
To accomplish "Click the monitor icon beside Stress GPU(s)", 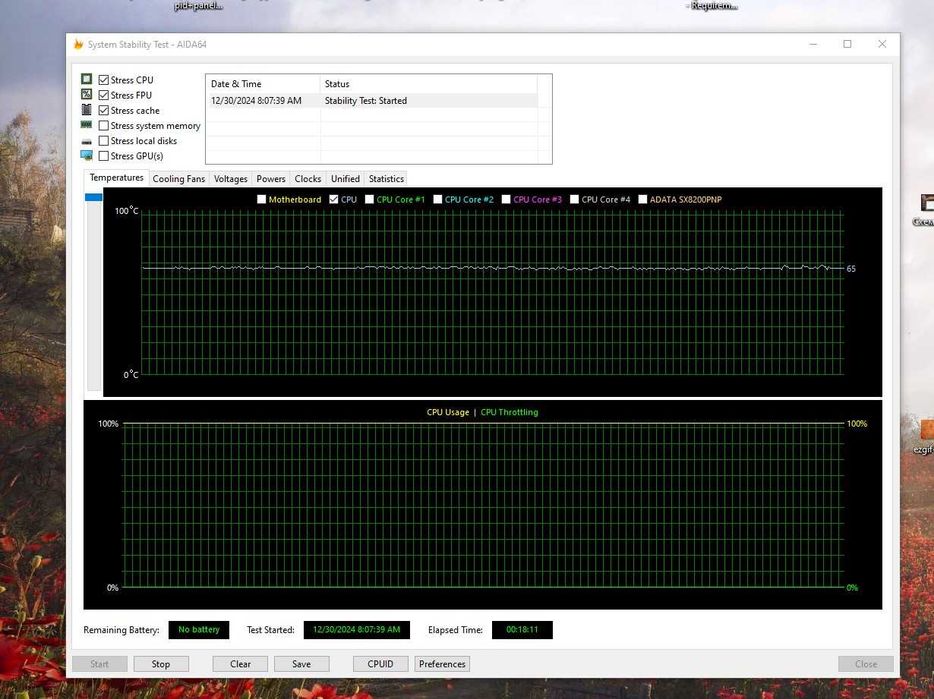I will coord(86,156).
